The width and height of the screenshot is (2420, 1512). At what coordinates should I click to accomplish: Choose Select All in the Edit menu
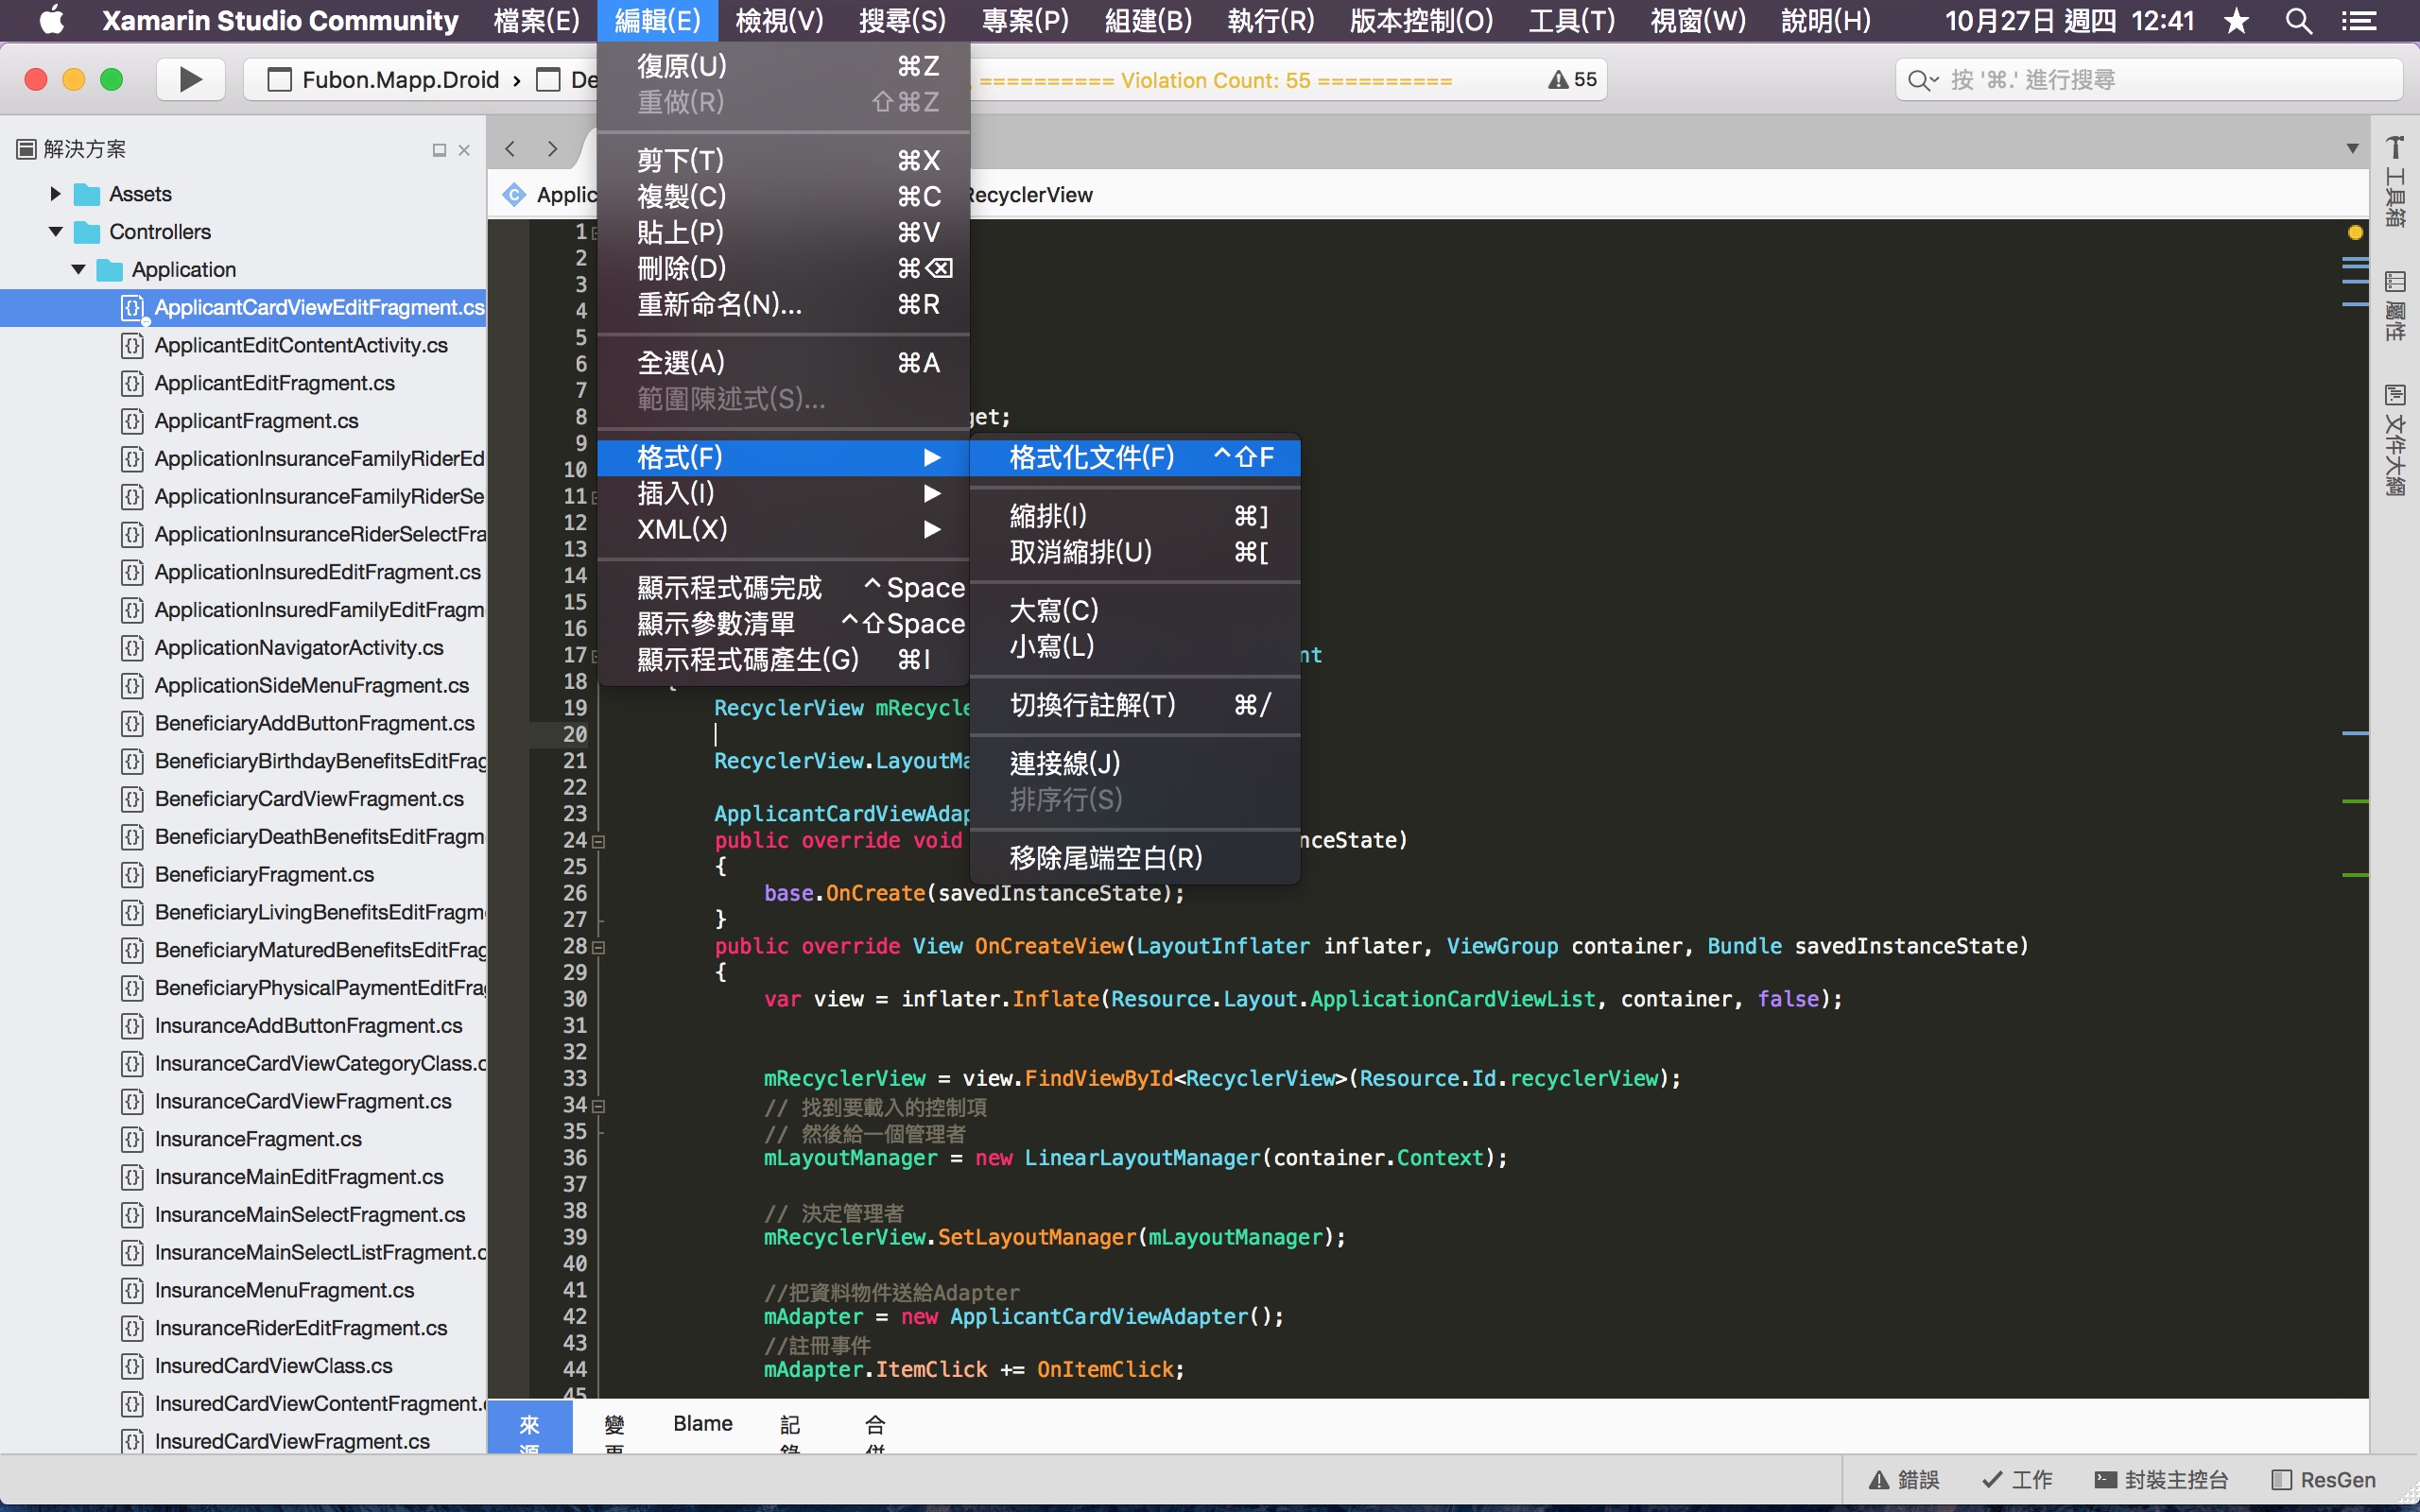point(783,364)
